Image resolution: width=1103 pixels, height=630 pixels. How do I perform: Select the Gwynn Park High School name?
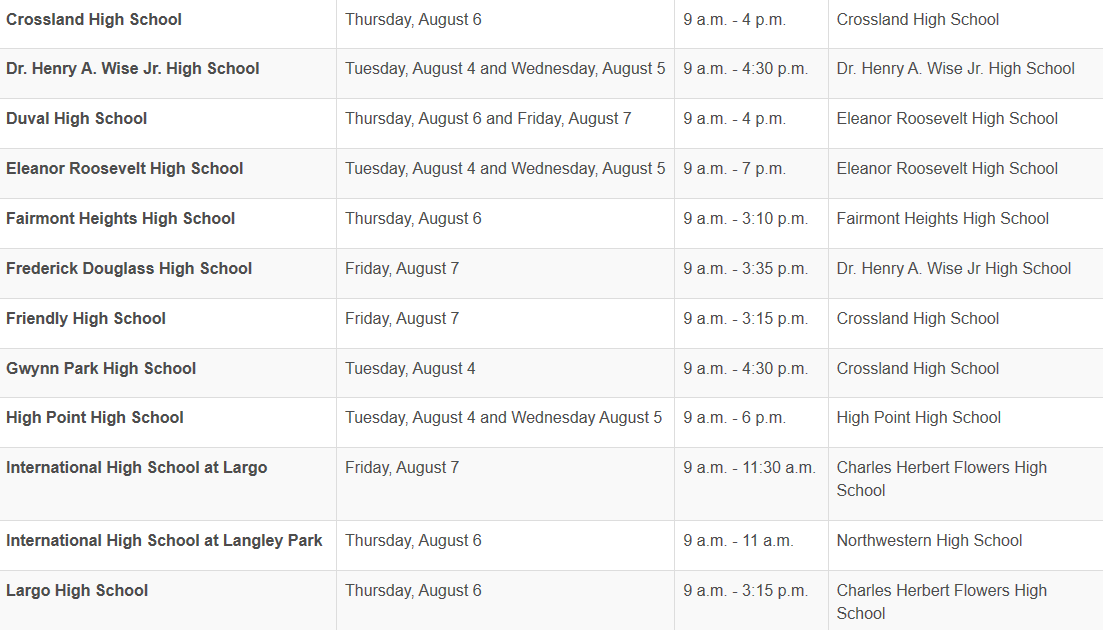coord(101,369)
